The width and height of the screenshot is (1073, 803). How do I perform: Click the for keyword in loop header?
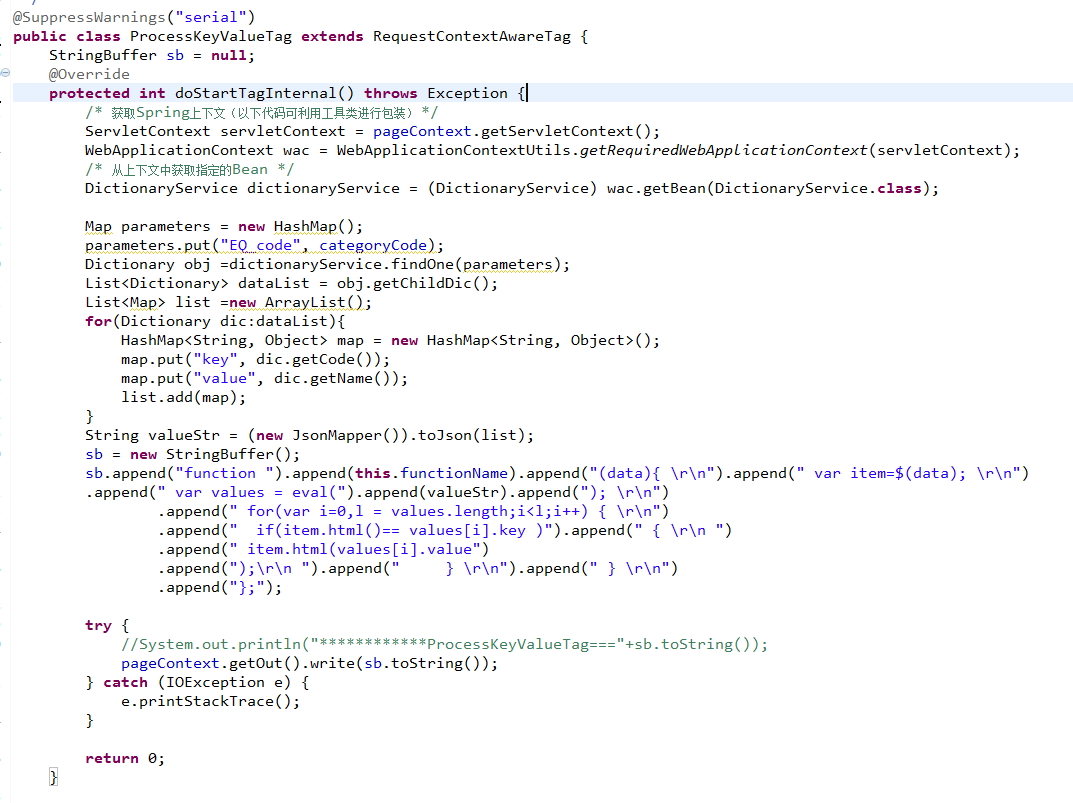tap(99, 321)
